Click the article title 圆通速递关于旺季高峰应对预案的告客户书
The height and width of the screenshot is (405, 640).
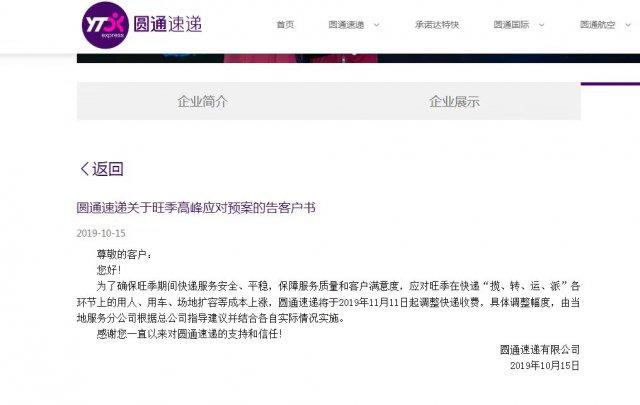(196, 208)
